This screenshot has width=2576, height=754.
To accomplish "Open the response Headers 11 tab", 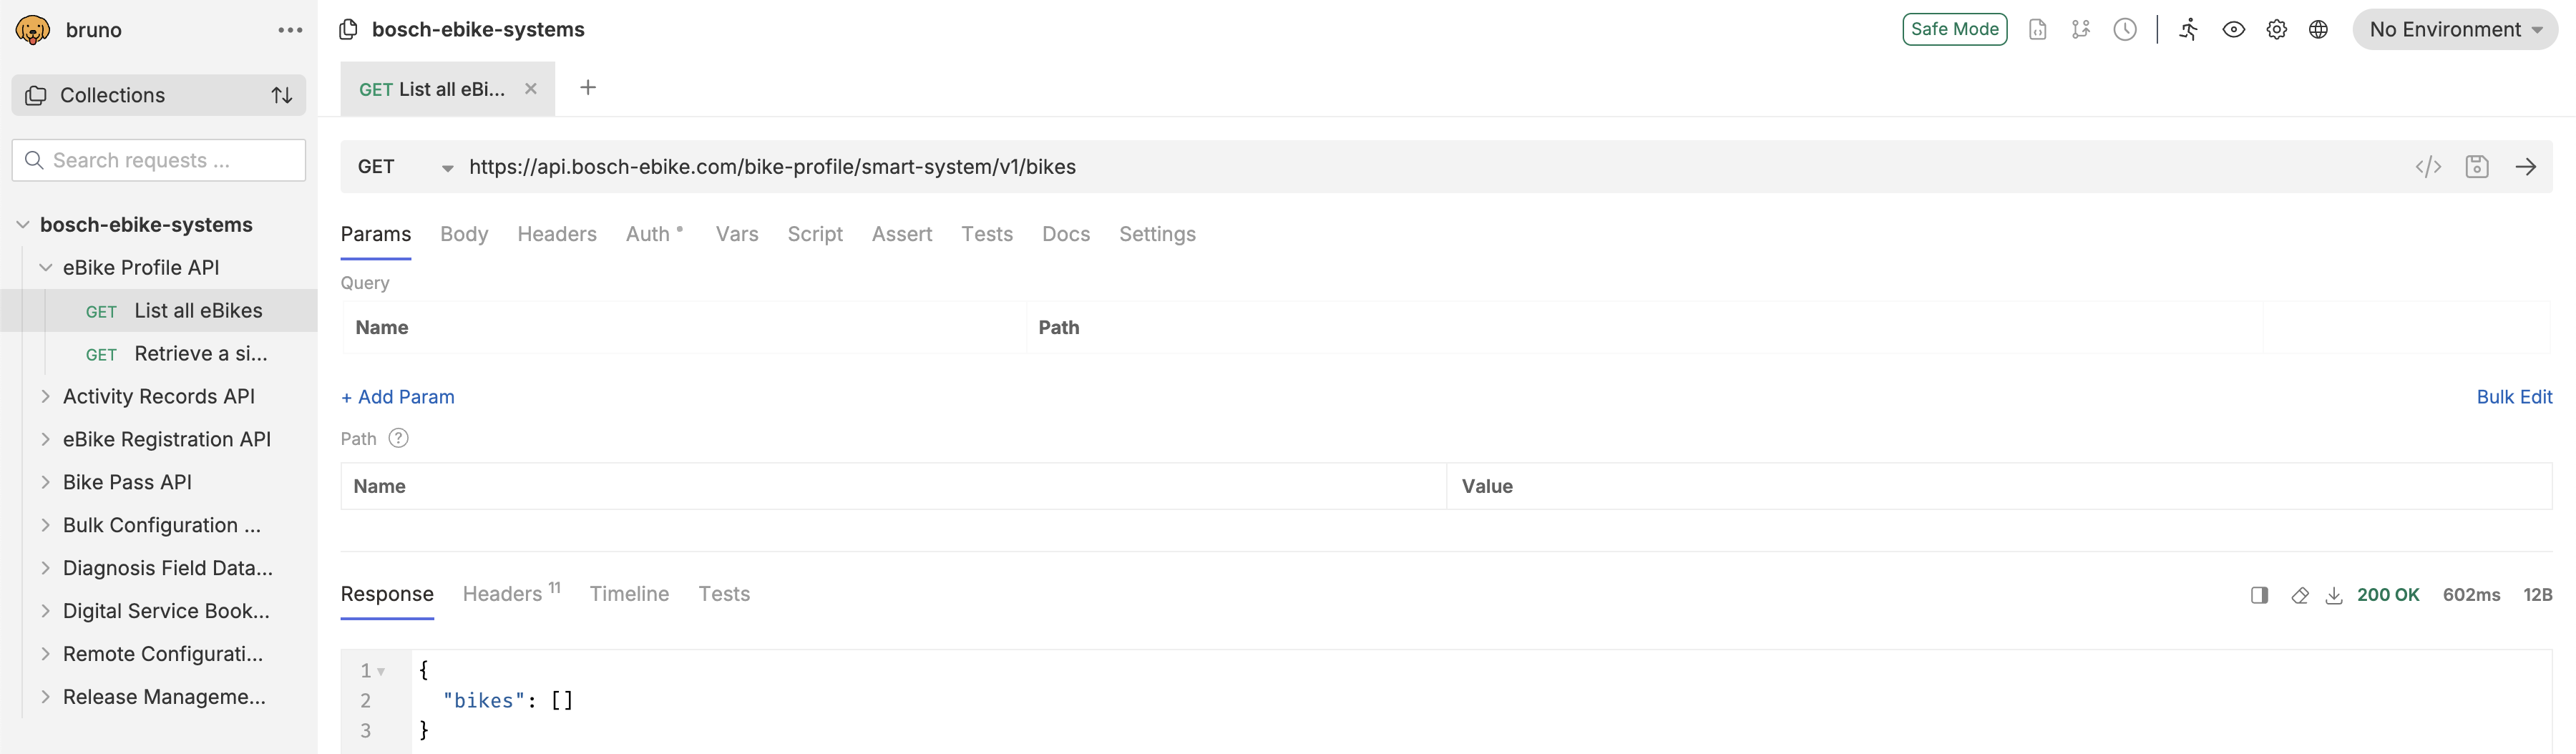I will tap(512, 594).
